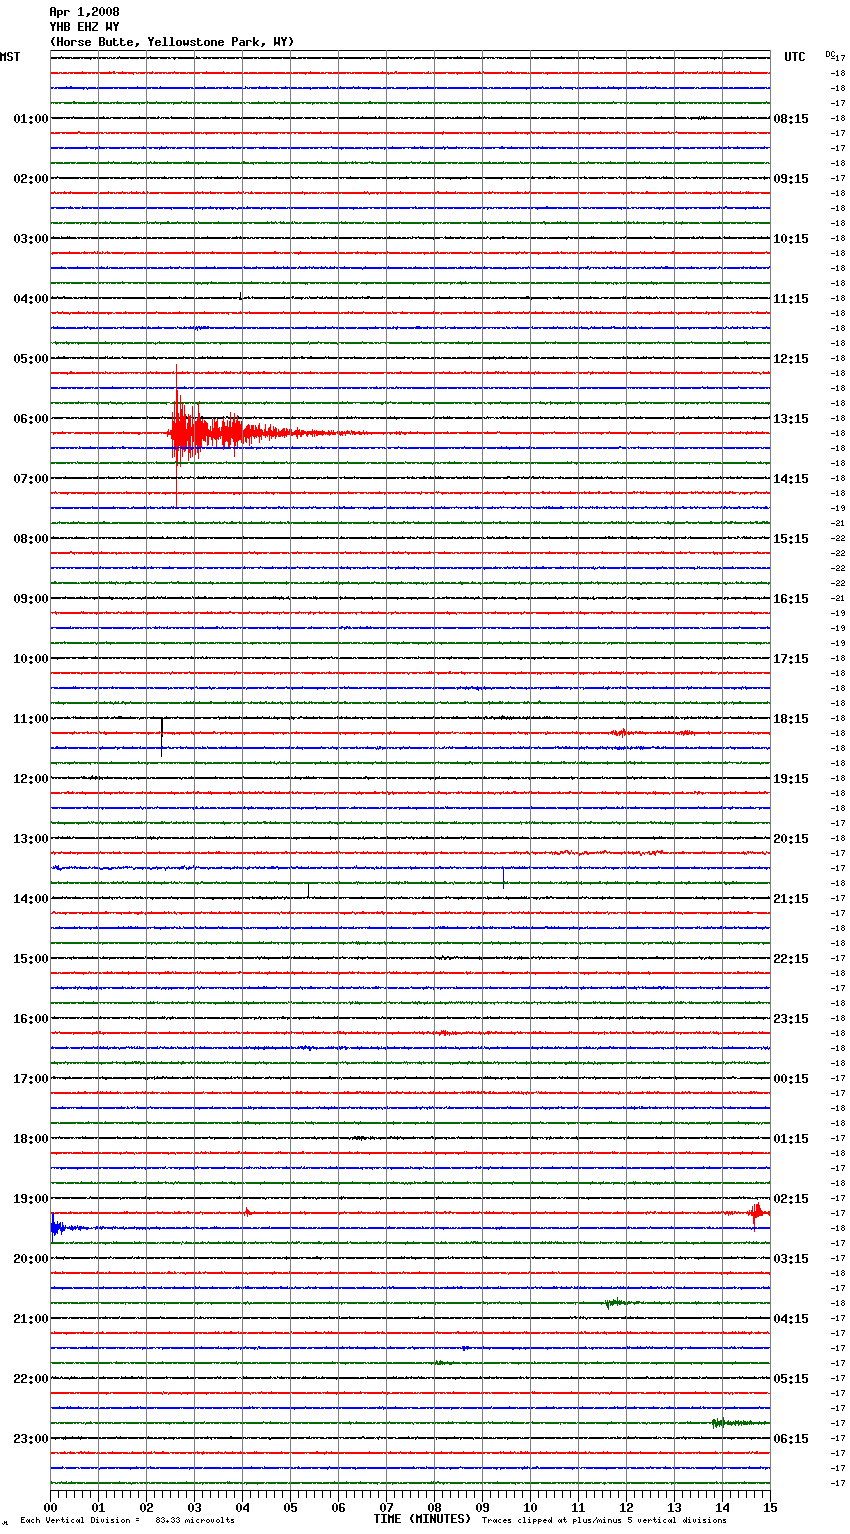Click the 'TIME (MINUTES)' axis title
The height and width of the screenshot is (1534, 850).
click(422, 1519)
